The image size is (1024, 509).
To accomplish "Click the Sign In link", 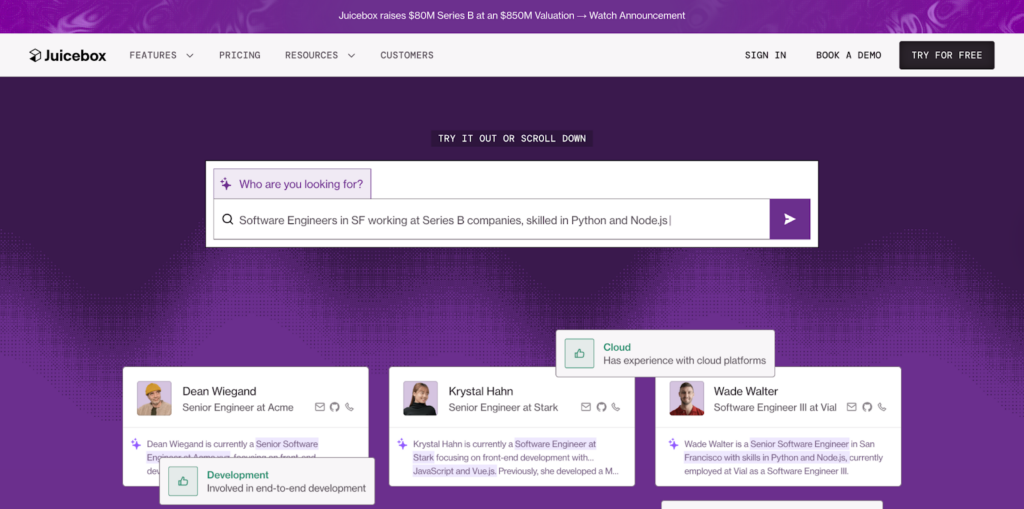I will (x=765, y=56).
